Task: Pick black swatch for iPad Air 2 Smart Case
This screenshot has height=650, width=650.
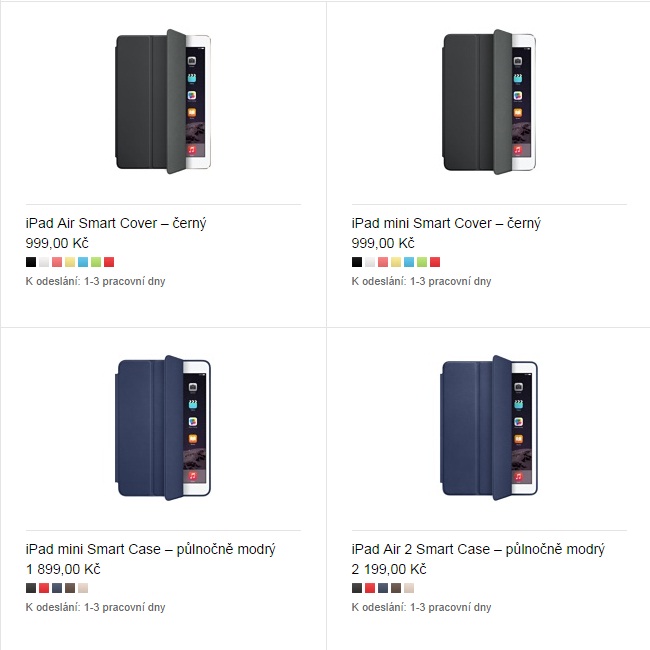Action: [x=357, y=588]
